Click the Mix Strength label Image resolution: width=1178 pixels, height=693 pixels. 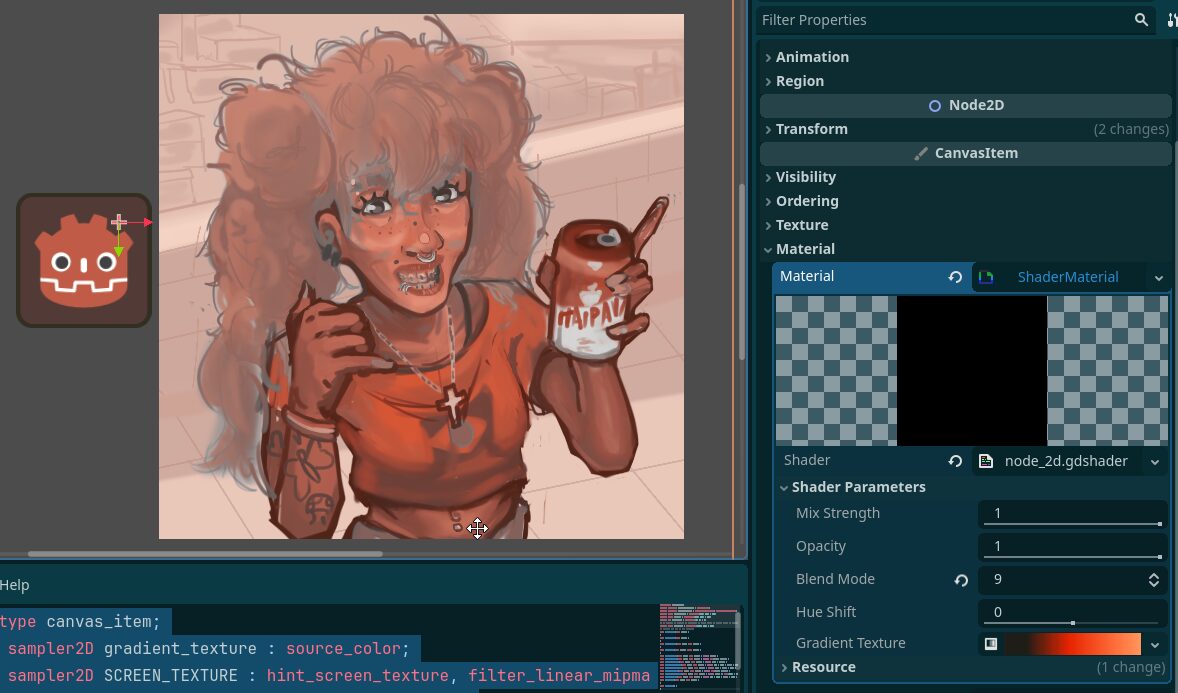[838, 513]
